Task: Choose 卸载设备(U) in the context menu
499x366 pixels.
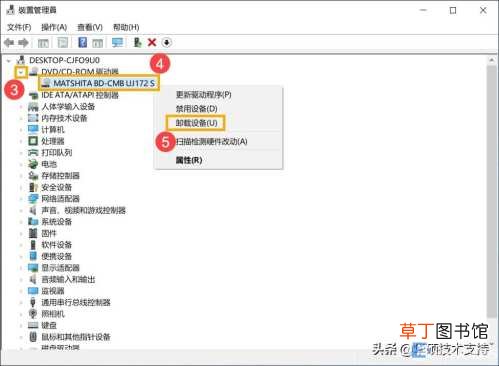Action: tap(196, 123)
